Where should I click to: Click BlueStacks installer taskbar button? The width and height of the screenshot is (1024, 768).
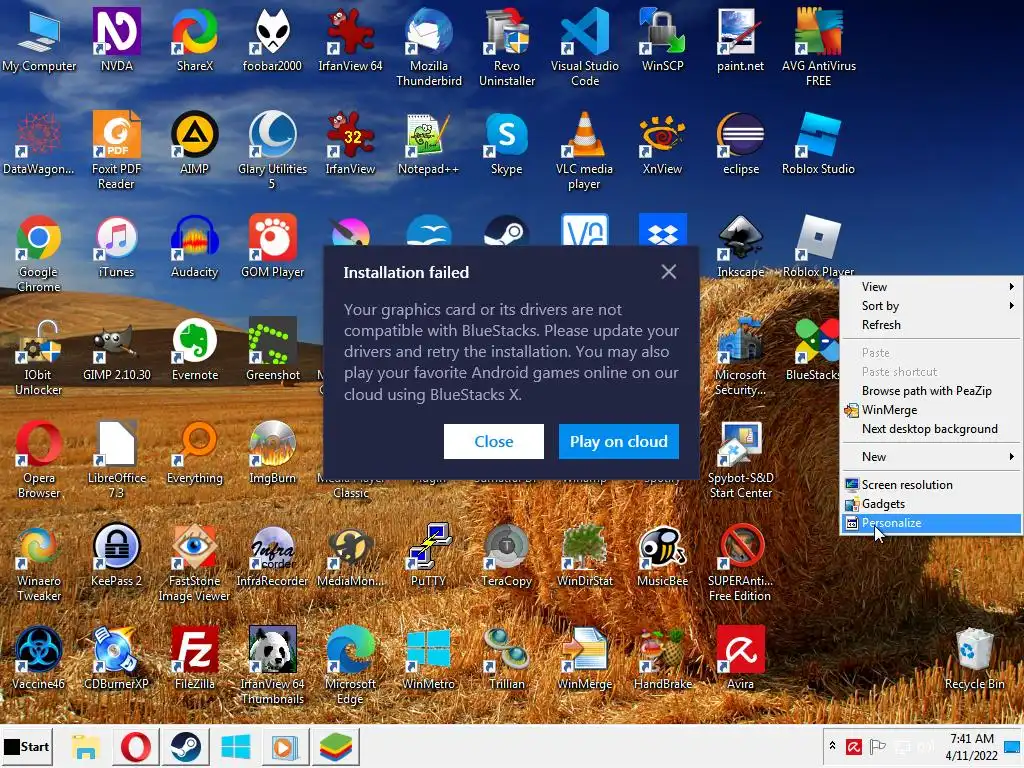point(336,746)
